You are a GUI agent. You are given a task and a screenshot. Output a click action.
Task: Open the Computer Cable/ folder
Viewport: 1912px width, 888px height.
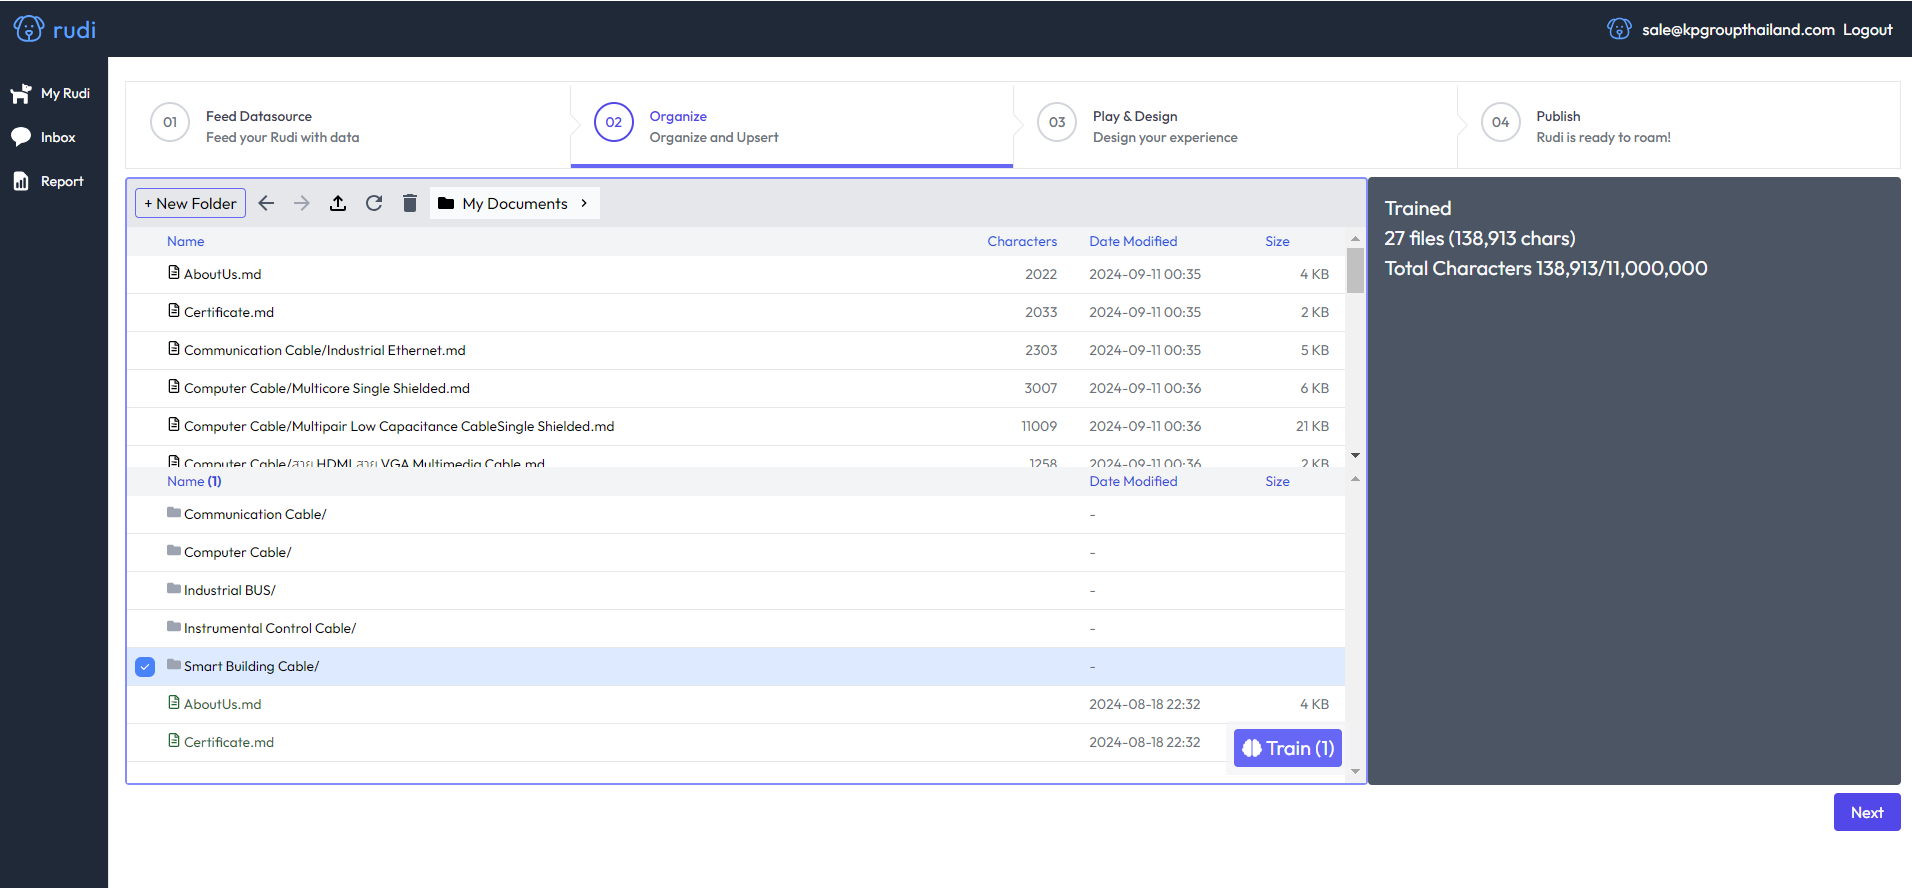735,552
